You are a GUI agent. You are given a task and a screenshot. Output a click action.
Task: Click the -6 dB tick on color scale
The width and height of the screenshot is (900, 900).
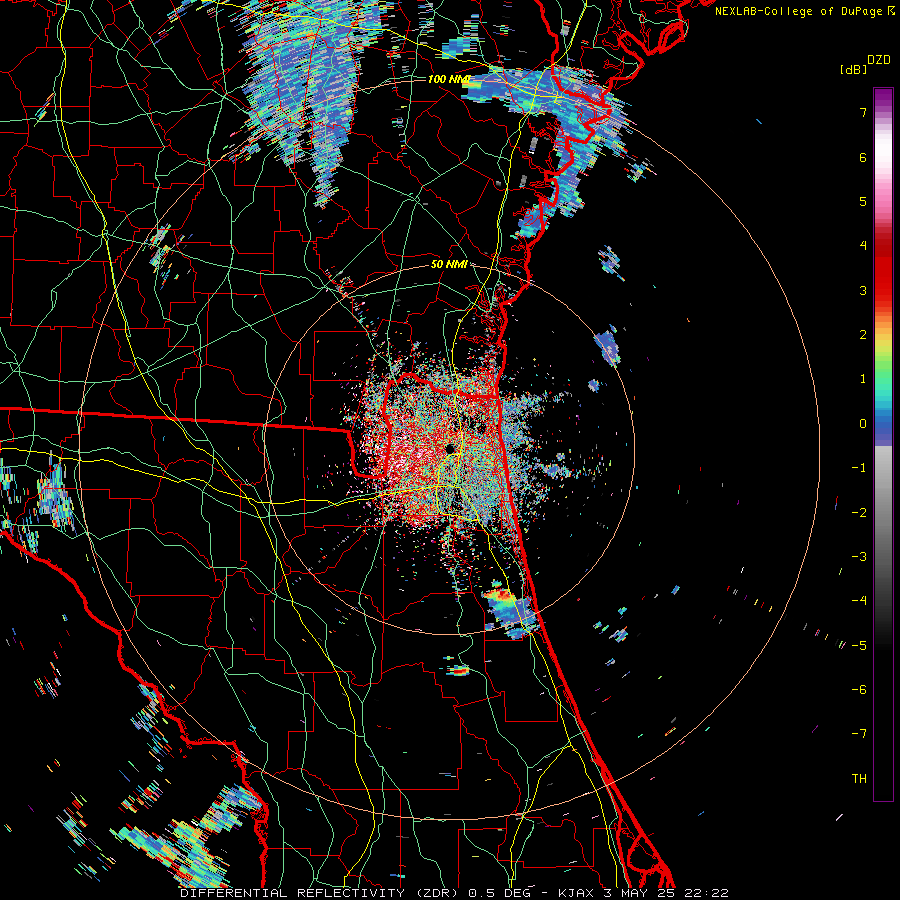click(859, 690)
